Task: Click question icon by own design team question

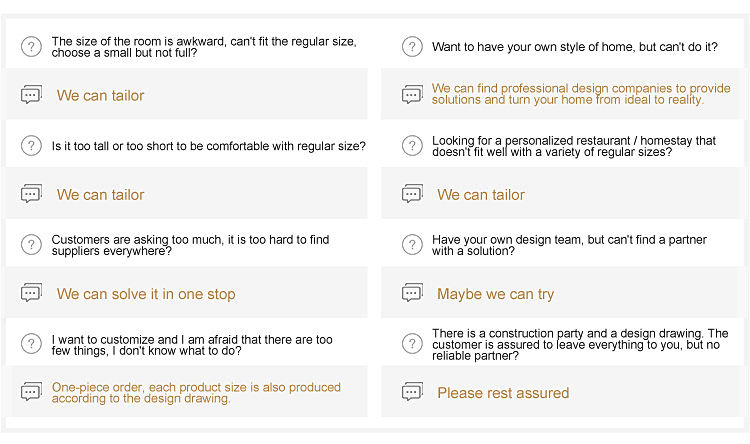Action: (x=411, y=245)
